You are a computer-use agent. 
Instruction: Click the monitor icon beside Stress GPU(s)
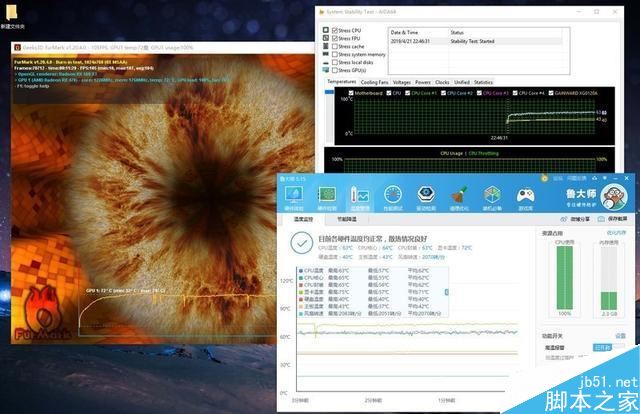pos(326,70)
